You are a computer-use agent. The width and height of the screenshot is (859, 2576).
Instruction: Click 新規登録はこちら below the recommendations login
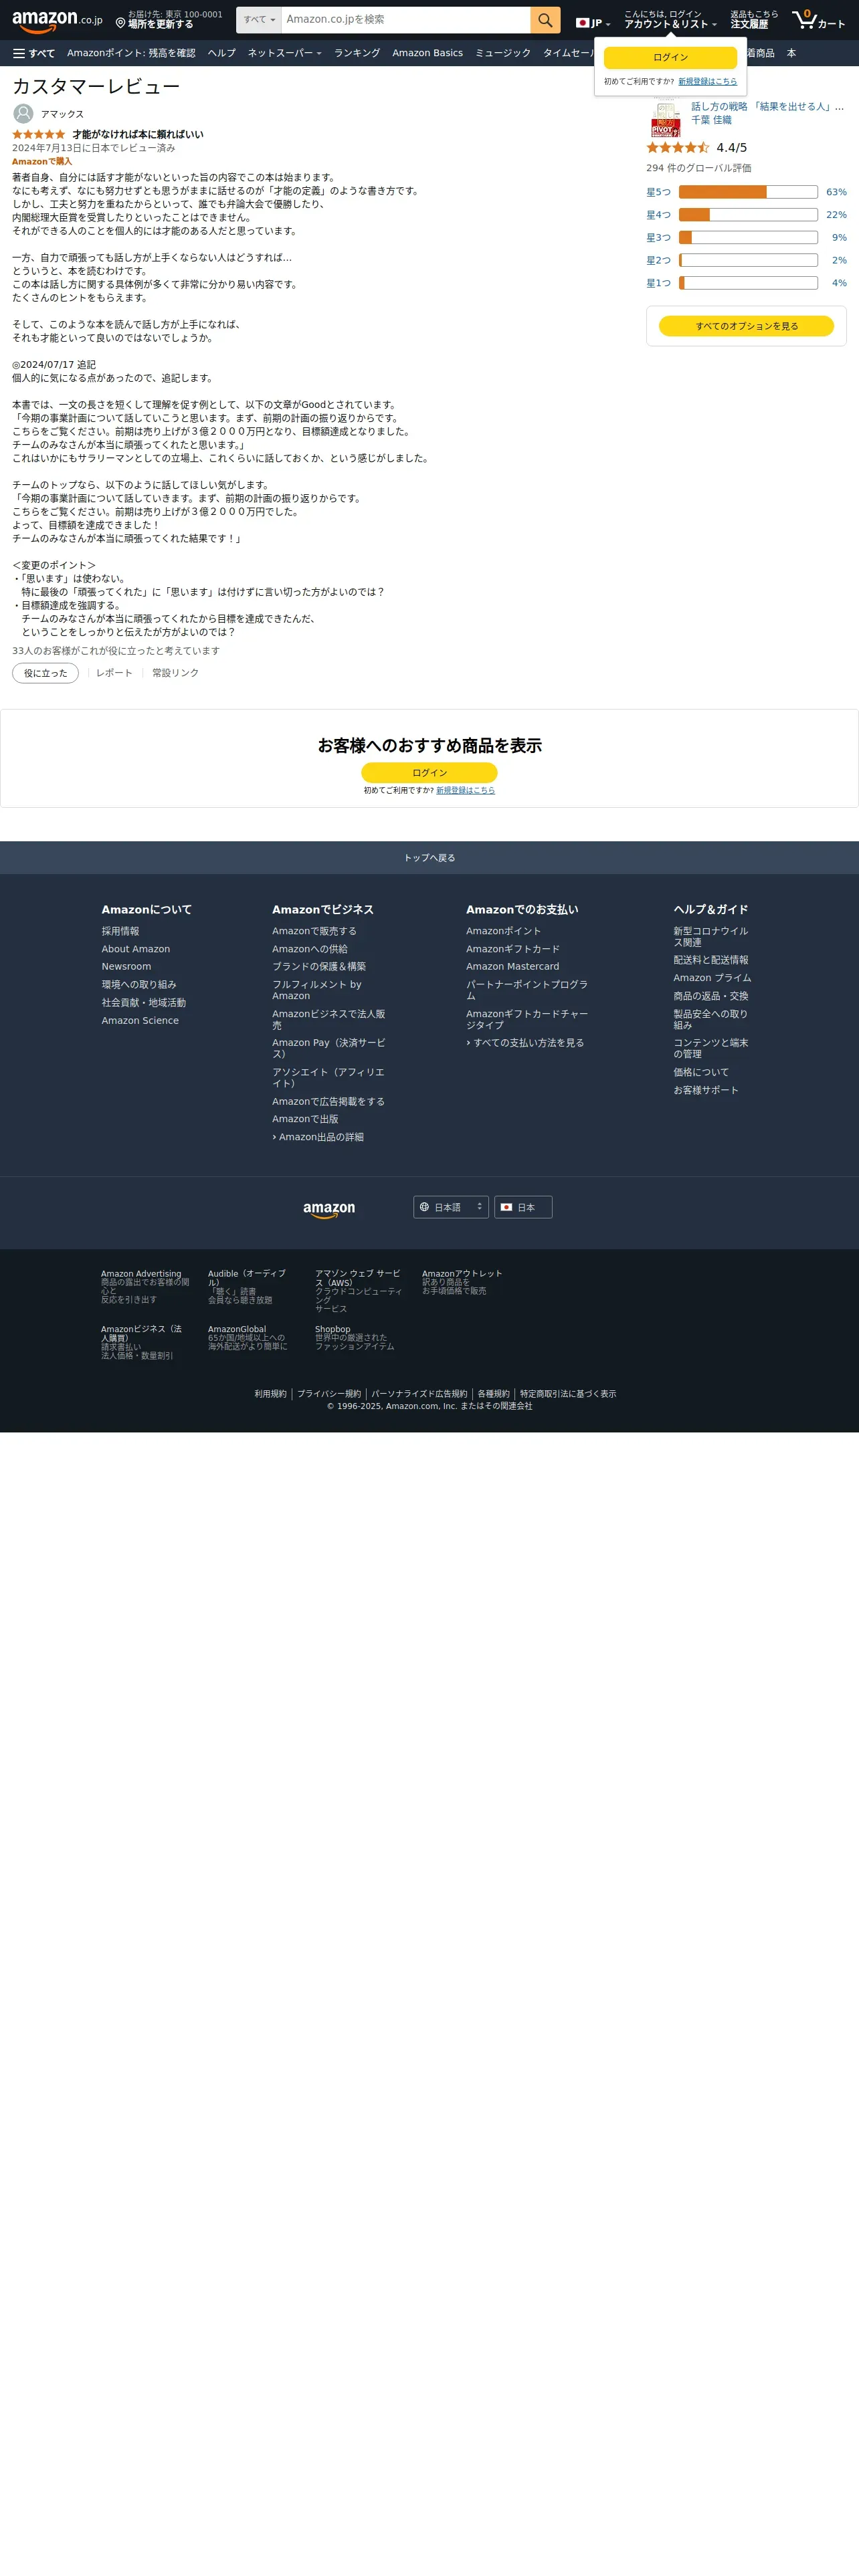[465, 790]
